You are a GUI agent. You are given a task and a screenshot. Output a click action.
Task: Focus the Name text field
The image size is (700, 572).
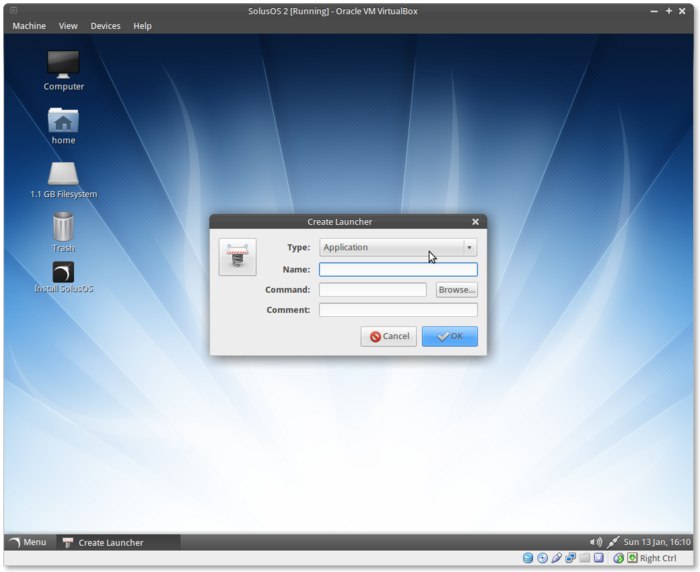[x=398, y=269]
